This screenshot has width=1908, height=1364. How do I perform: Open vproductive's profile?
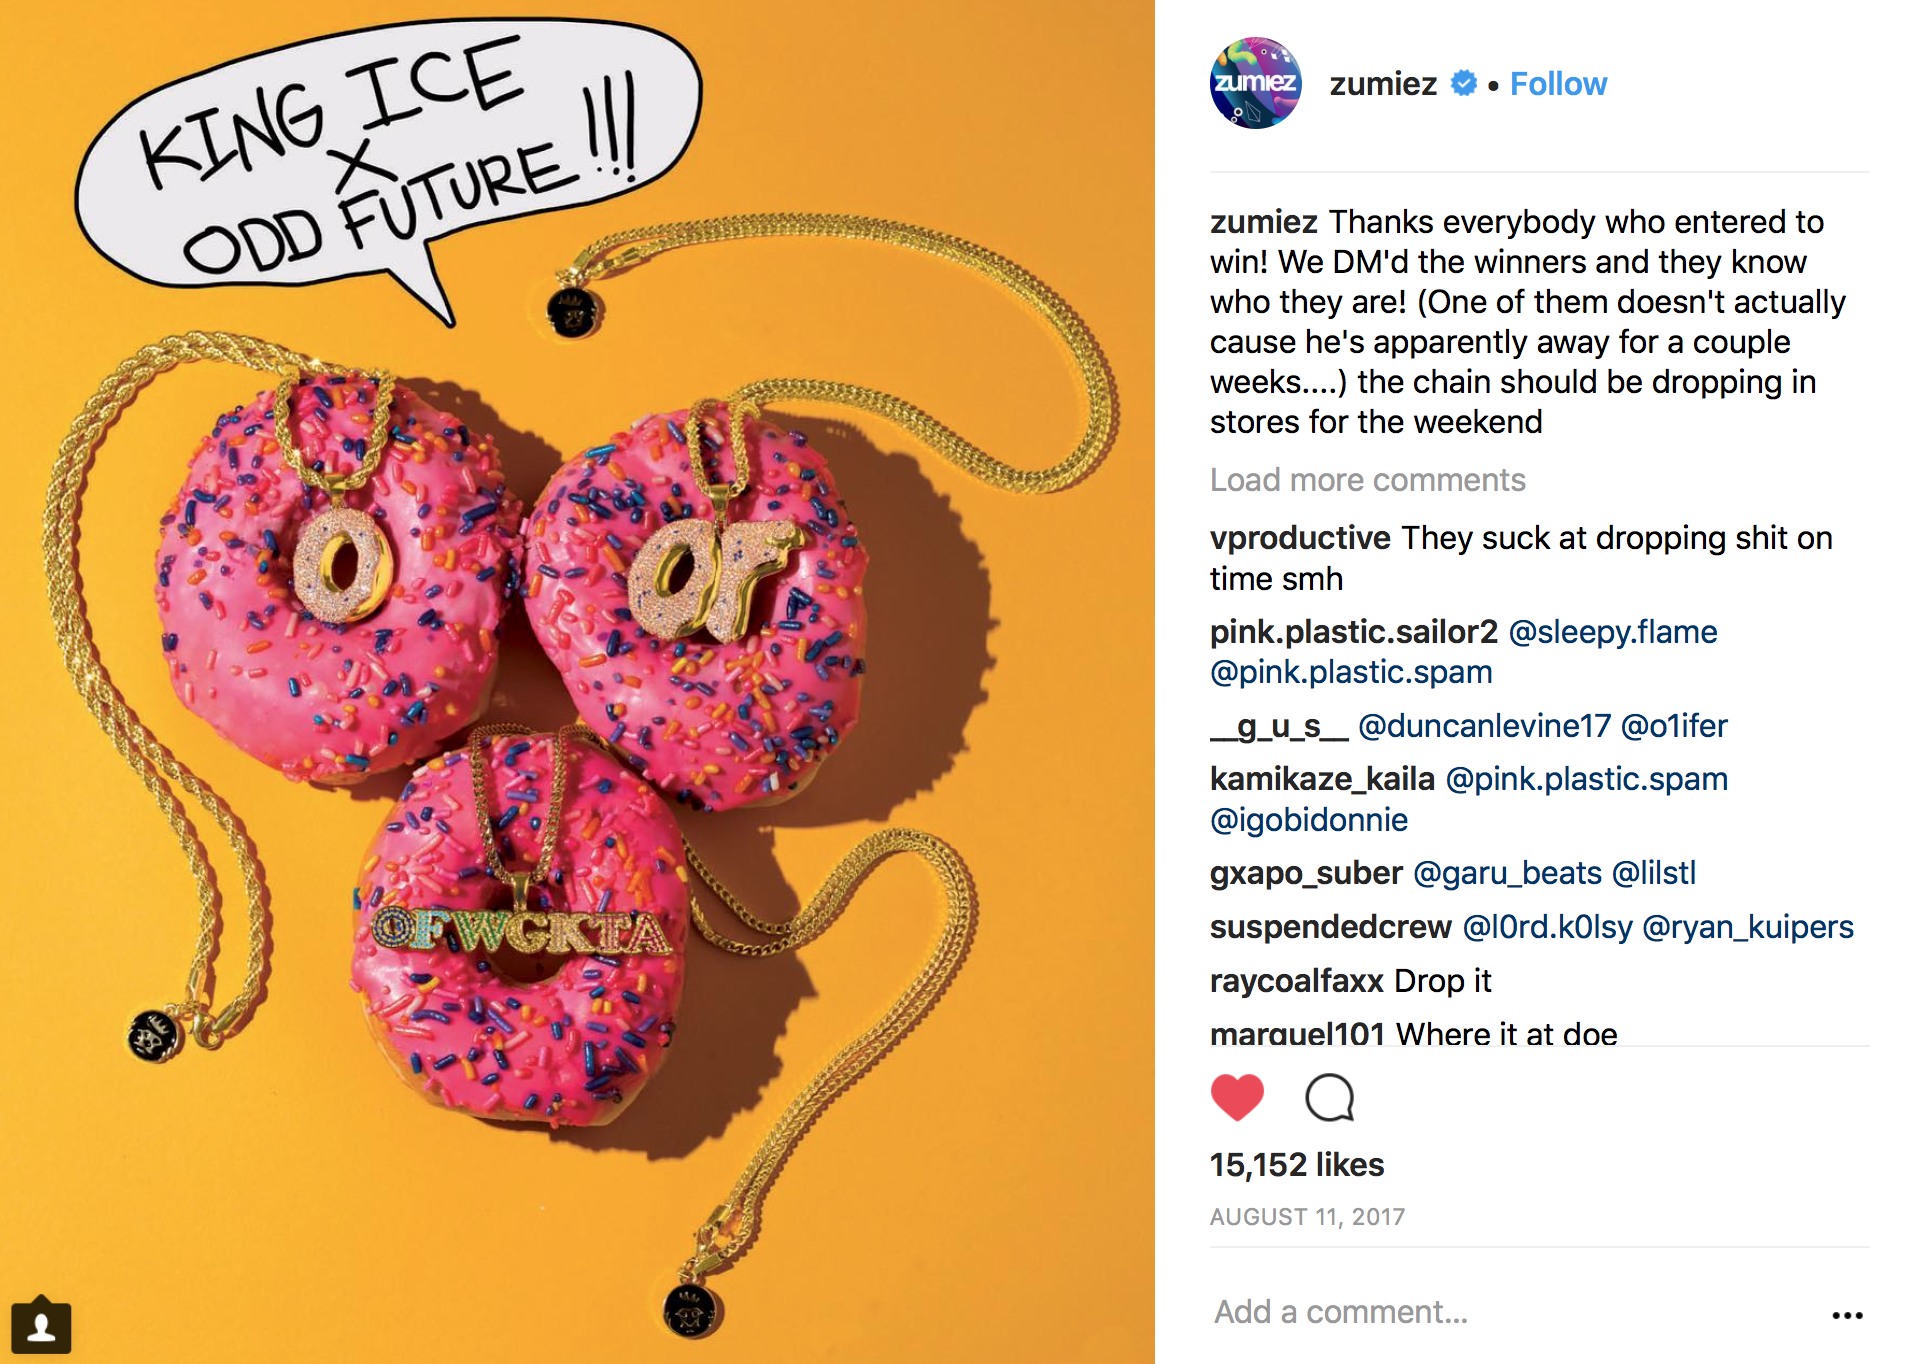pos(1300,538)
